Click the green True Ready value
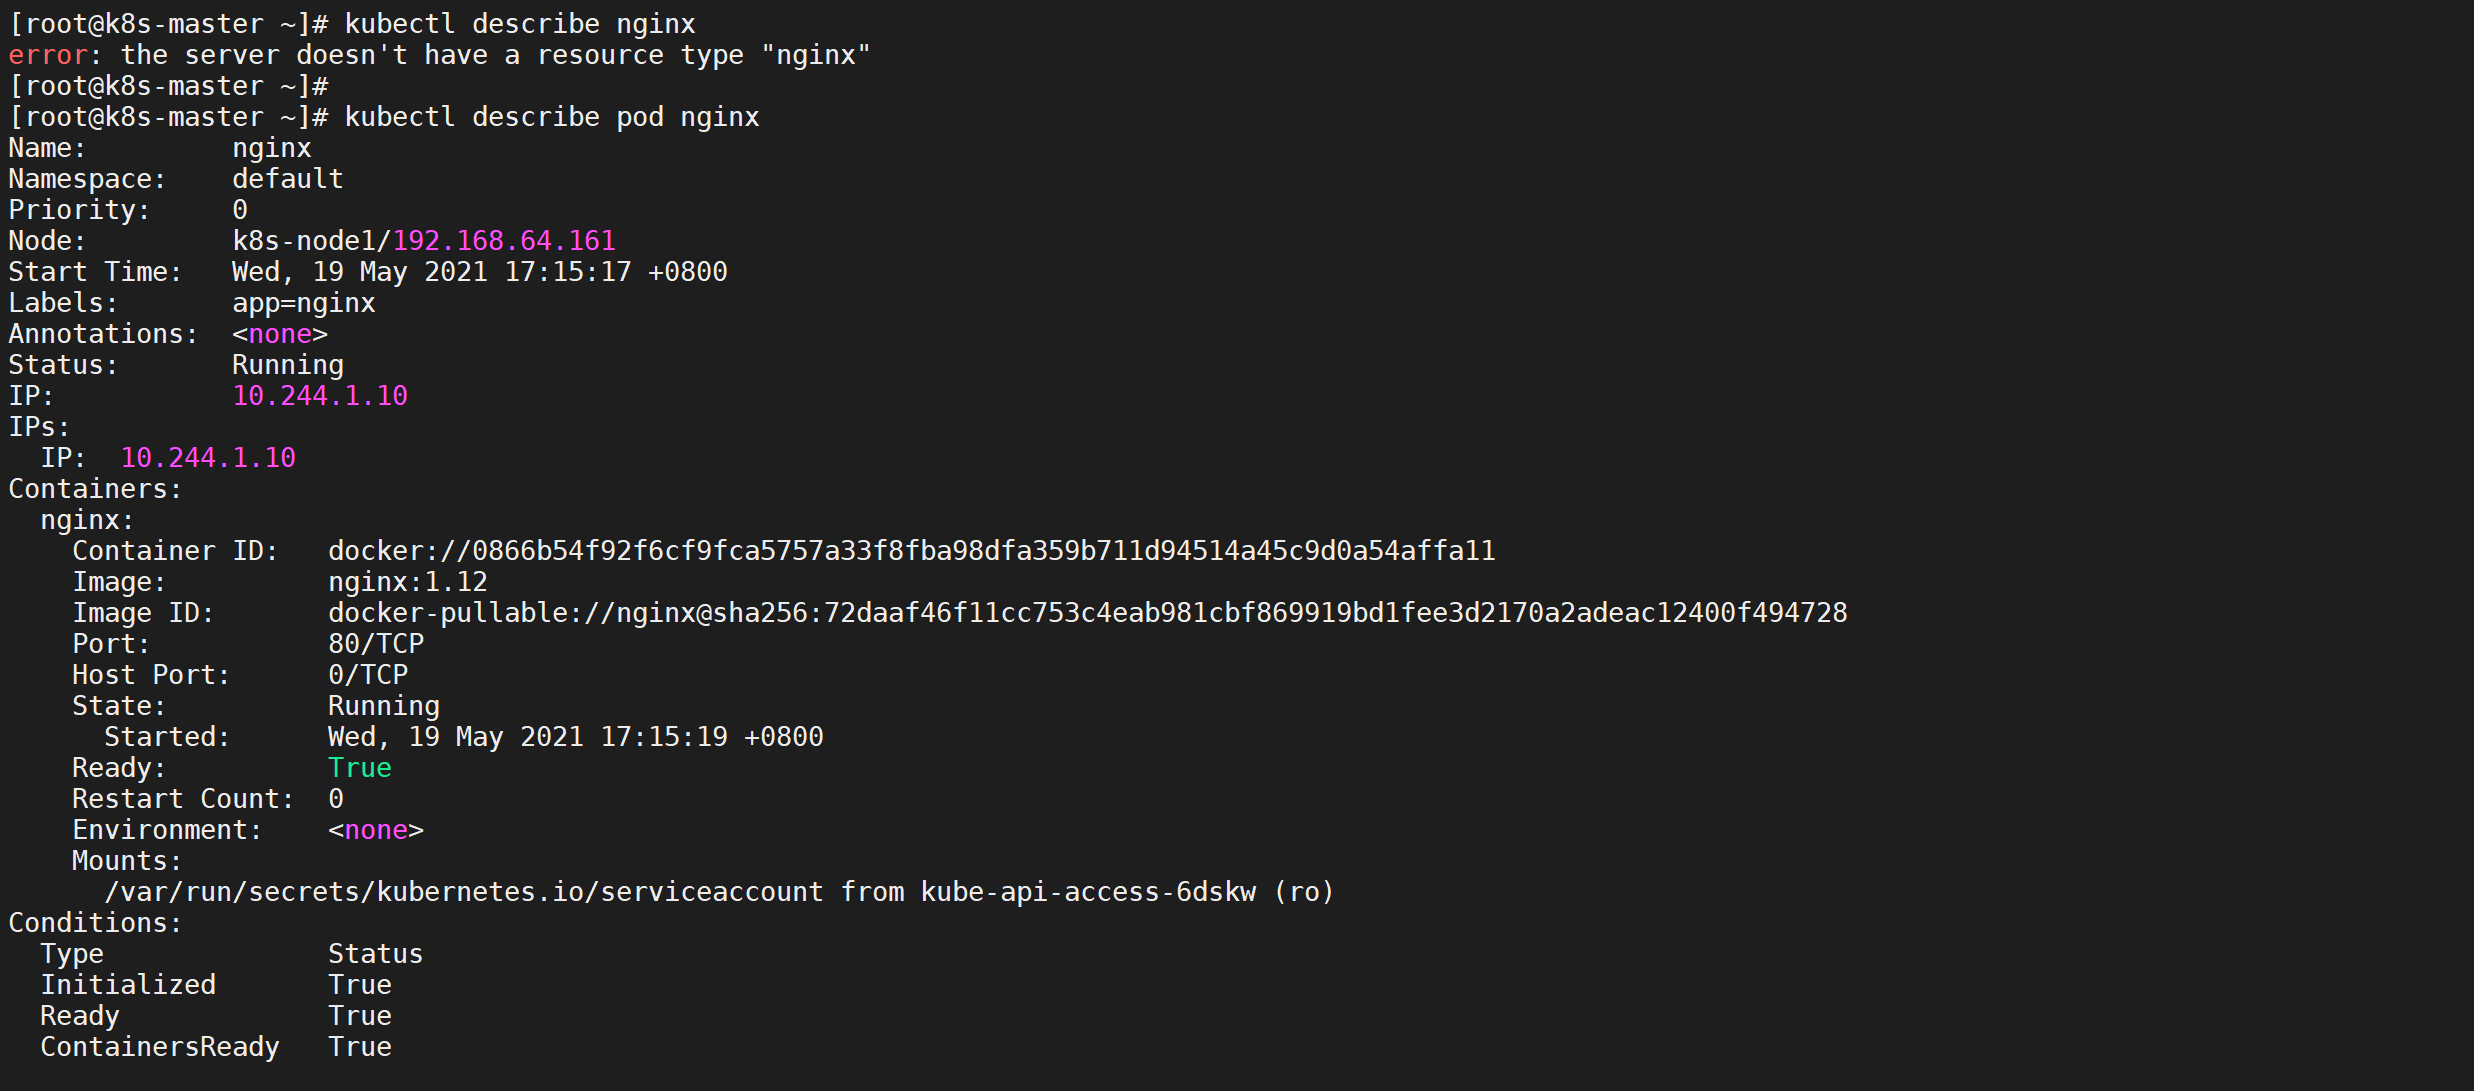Viewport: 2474px width, 1091px height. click(360, 768)
